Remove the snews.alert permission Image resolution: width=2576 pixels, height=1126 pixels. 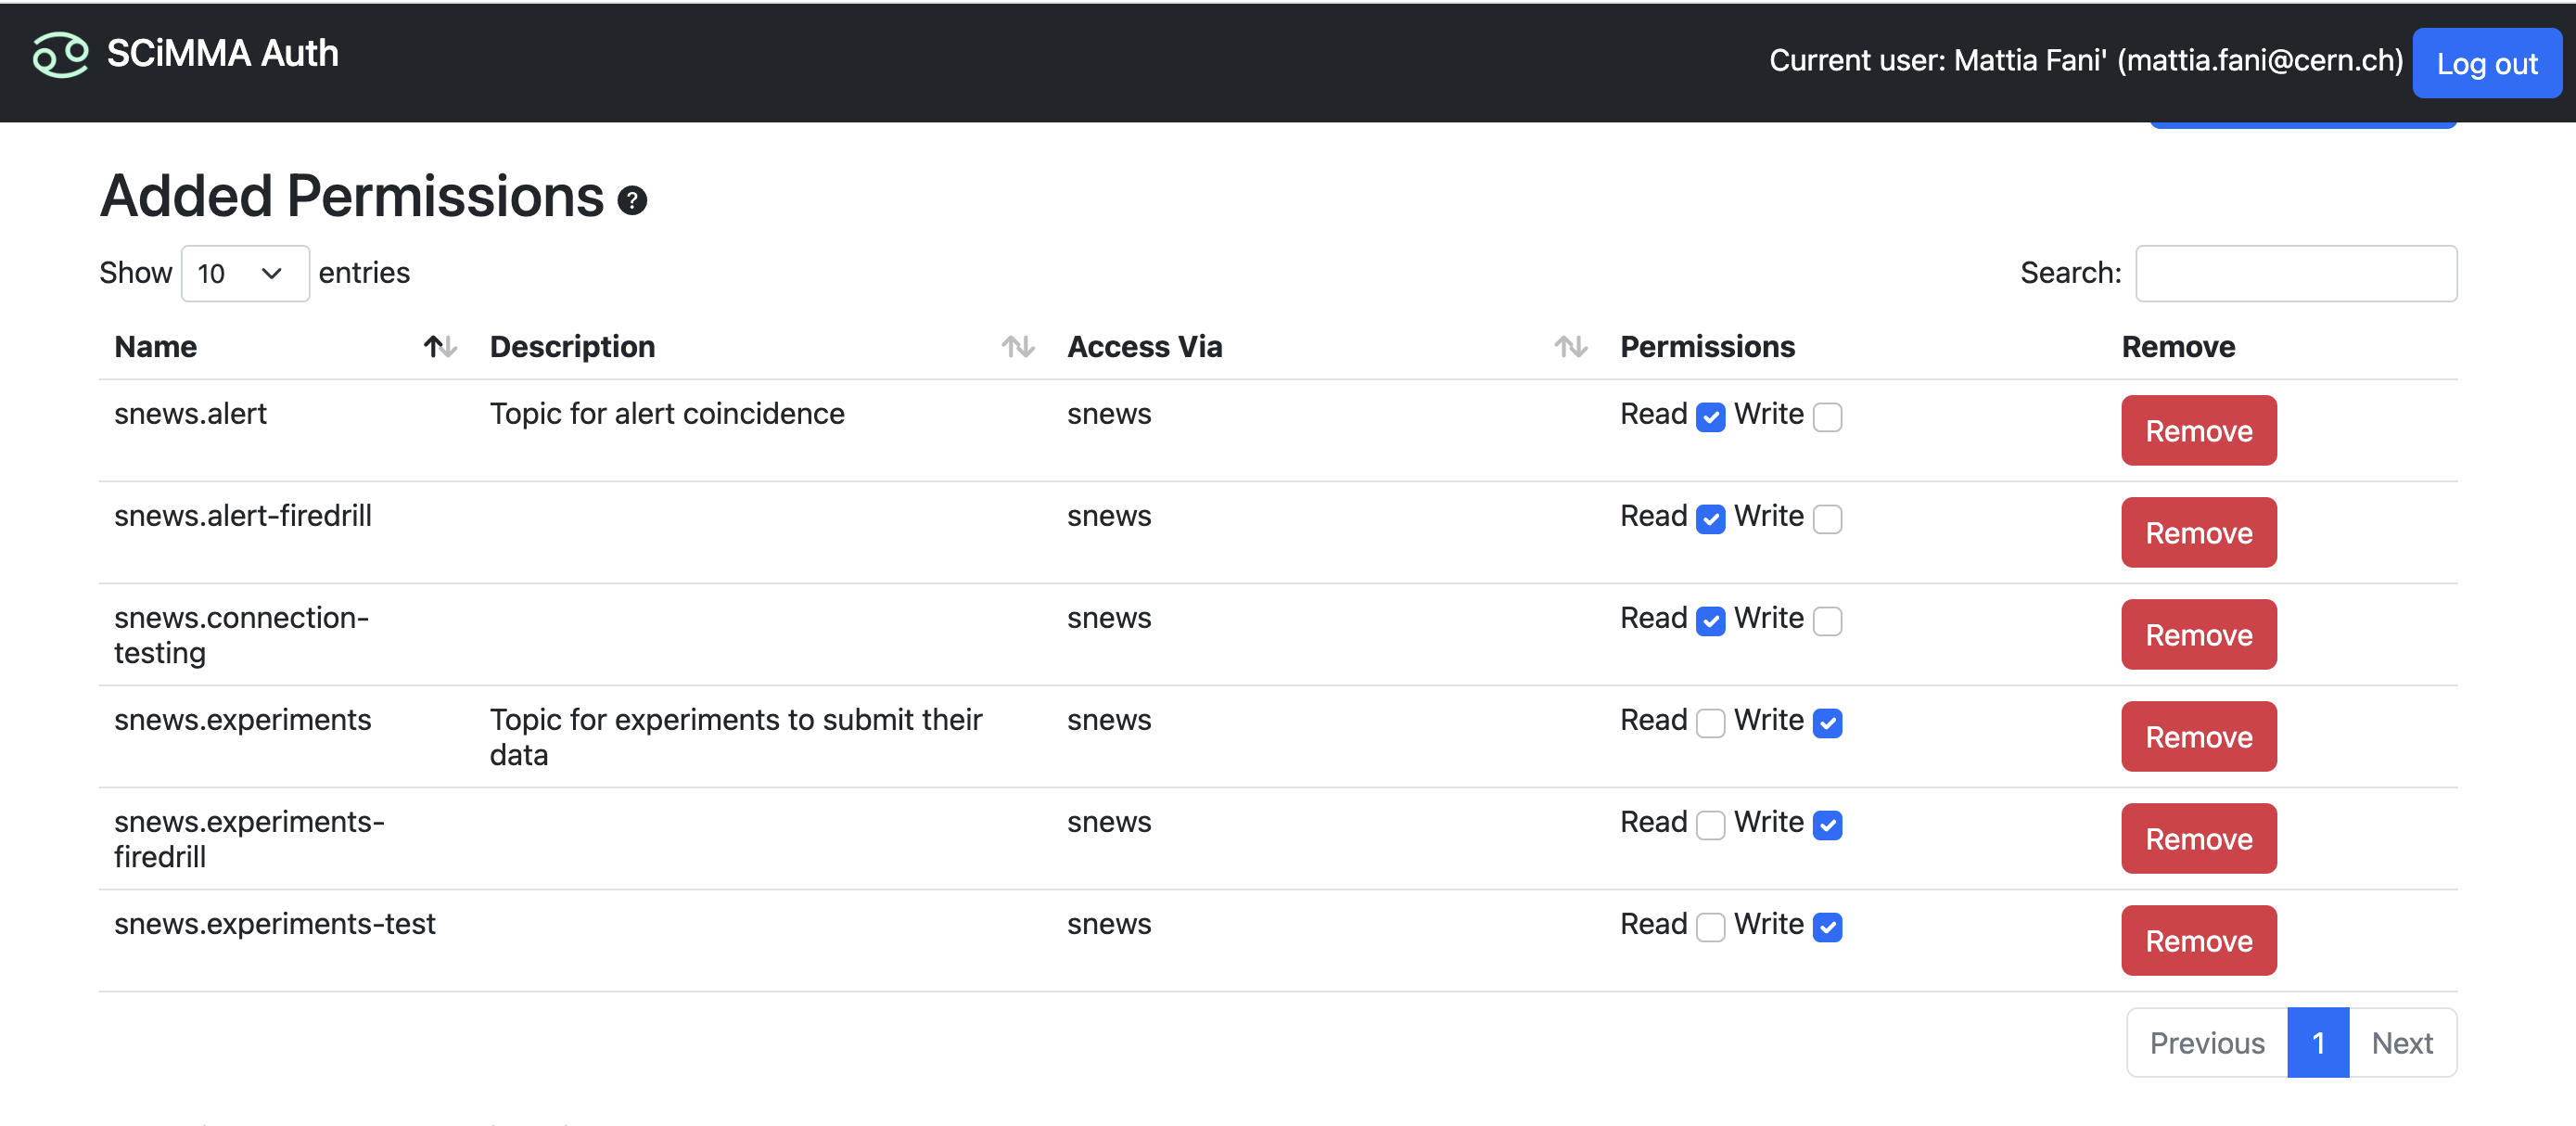pyautogui.click(x=2198, y=431)
